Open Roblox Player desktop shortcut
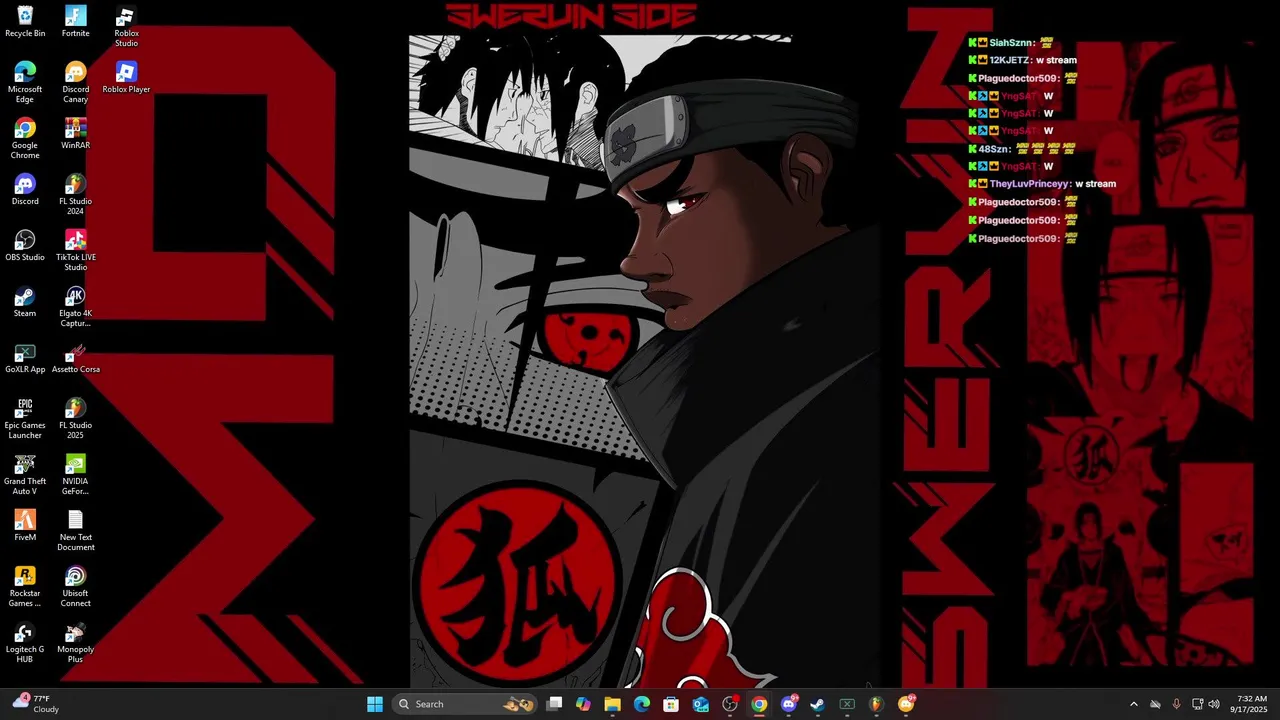 tap(126, 78)
